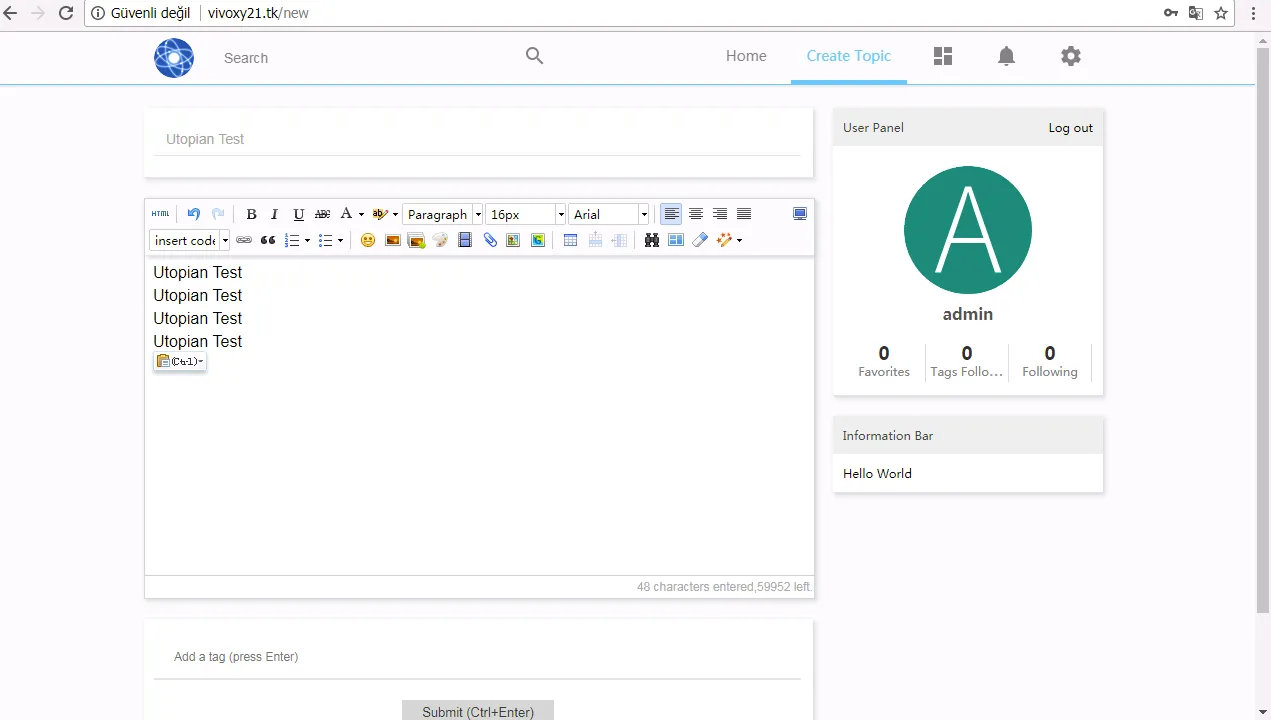Go to the Home tab

point(746,56)
